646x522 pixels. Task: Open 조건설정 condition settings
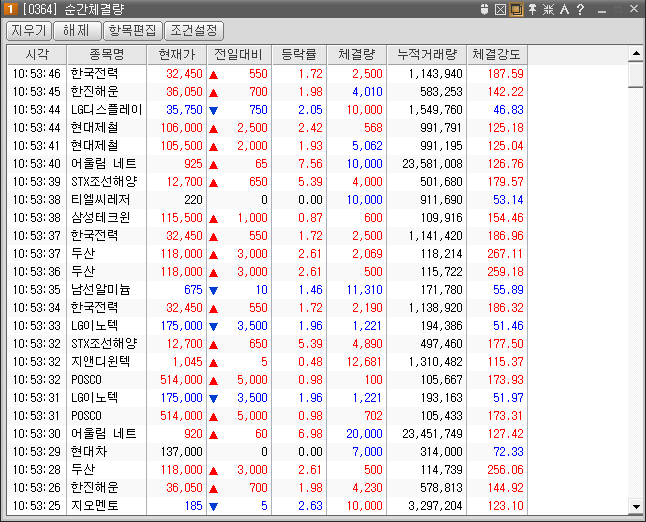pyautogui.click(x=194, y=31)
